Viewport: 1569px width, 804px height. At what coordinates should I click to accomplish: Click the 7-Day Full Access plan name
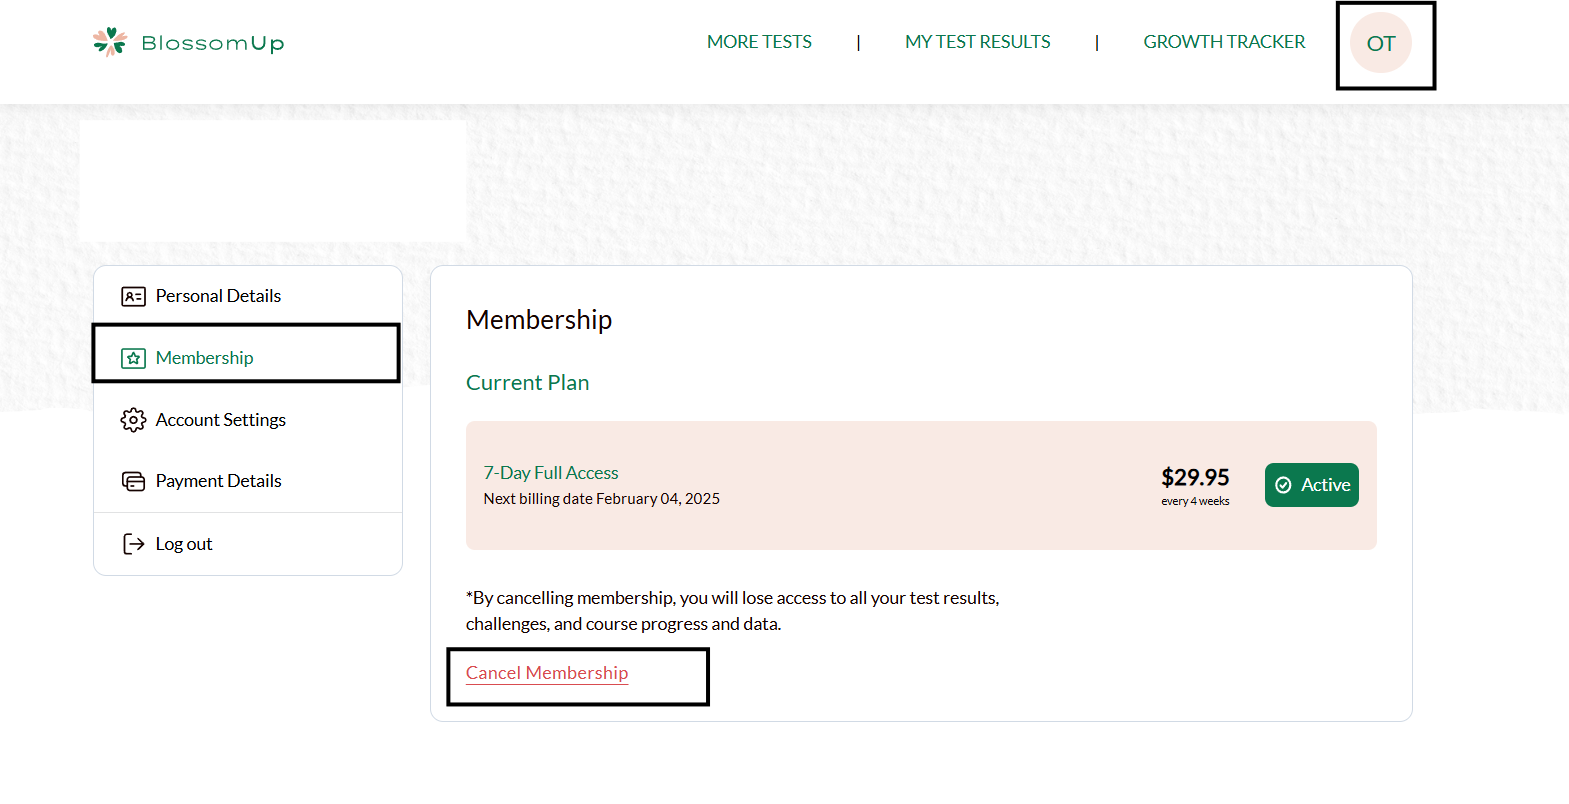551,473
